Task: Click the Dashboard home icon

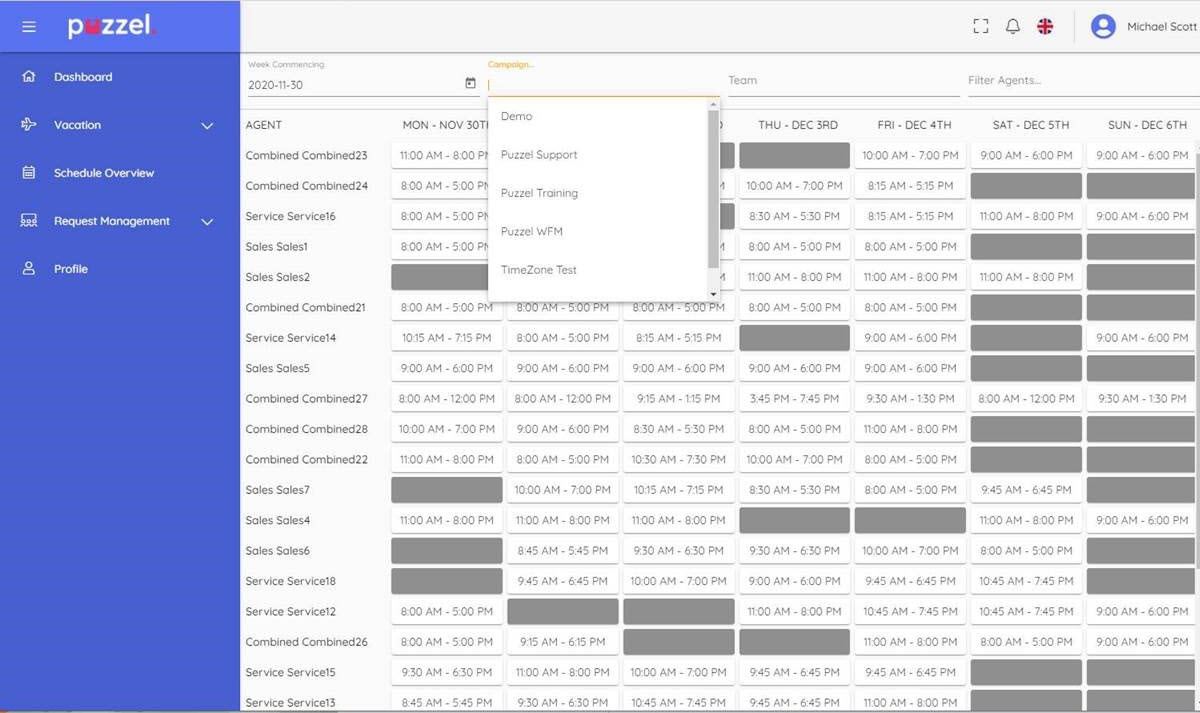Action: 29,77
